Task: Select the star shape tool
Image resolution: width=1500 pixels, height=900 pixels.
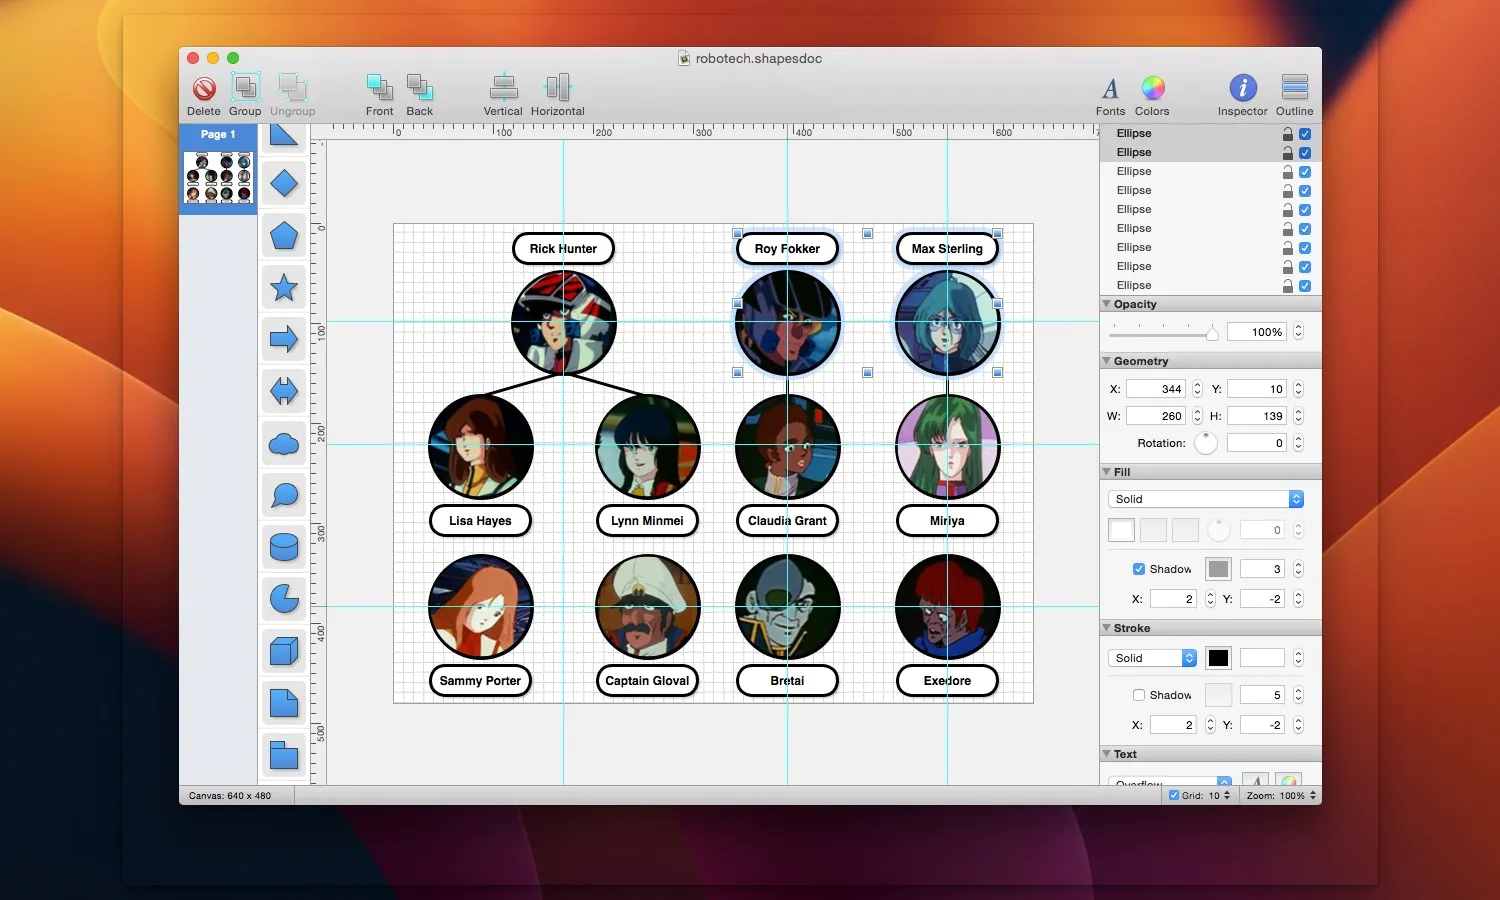Action: 284,288
